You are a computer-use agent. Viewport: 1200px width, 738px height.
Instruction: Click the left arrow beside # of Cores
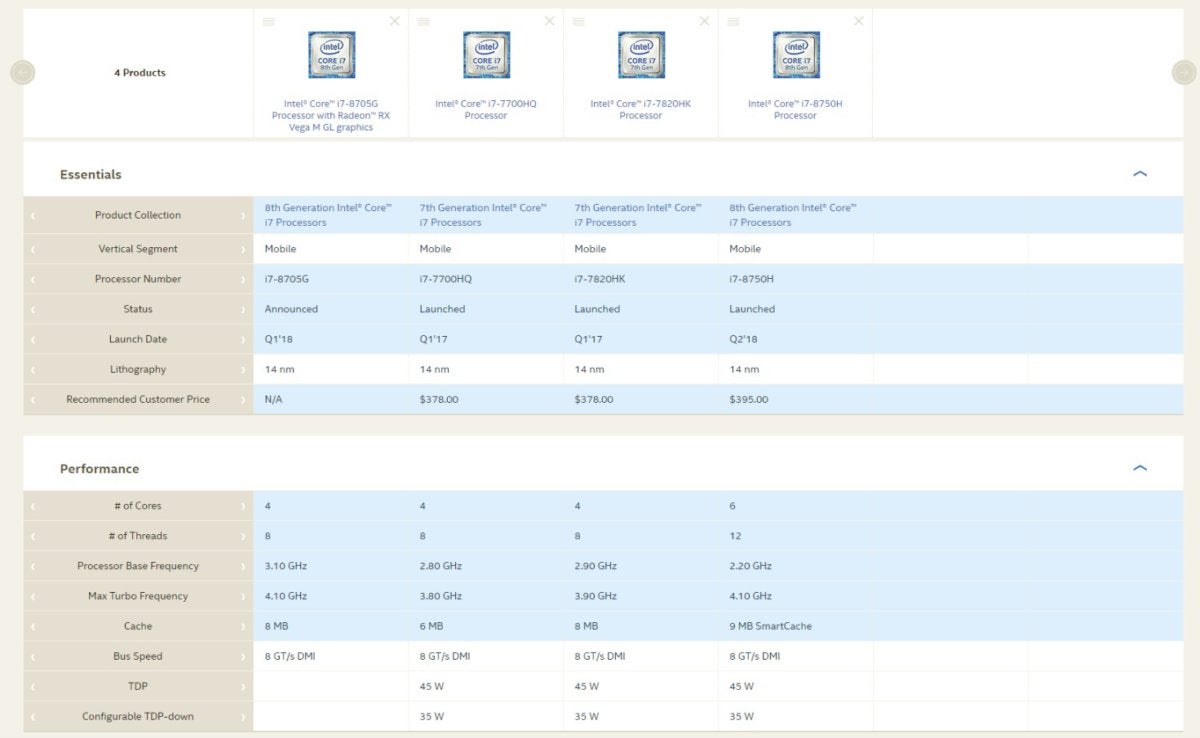(x=32, y=506)
